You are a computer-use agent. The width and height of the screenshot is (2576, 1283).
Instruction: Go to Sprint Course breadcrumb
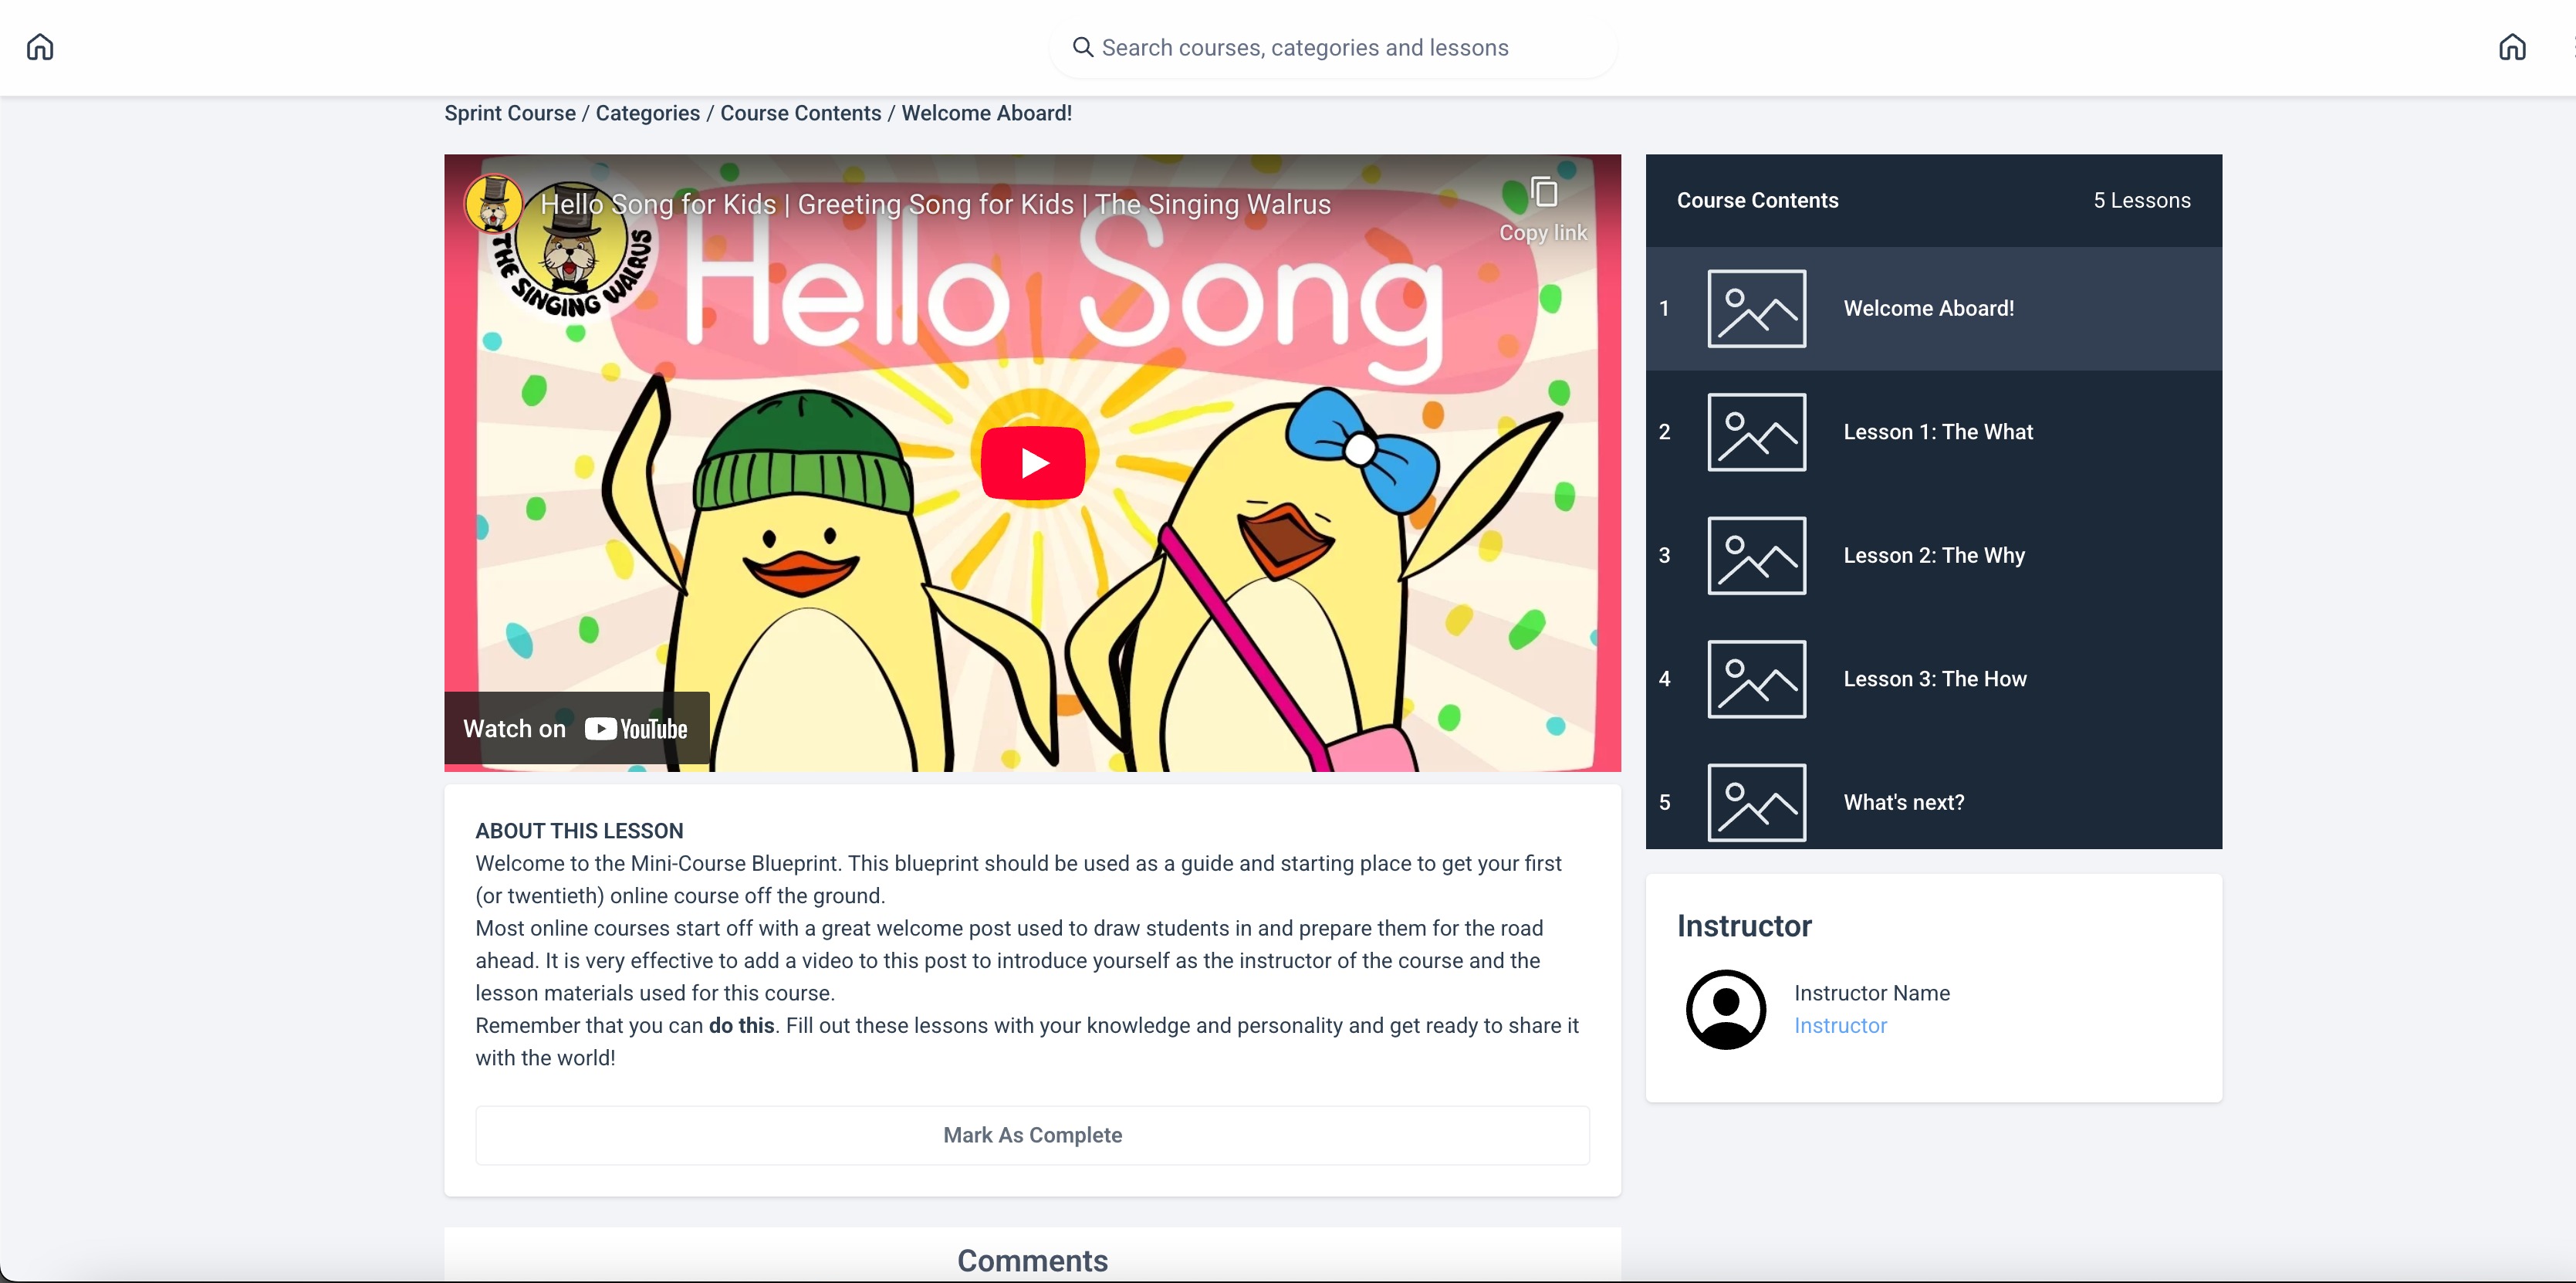510,113
